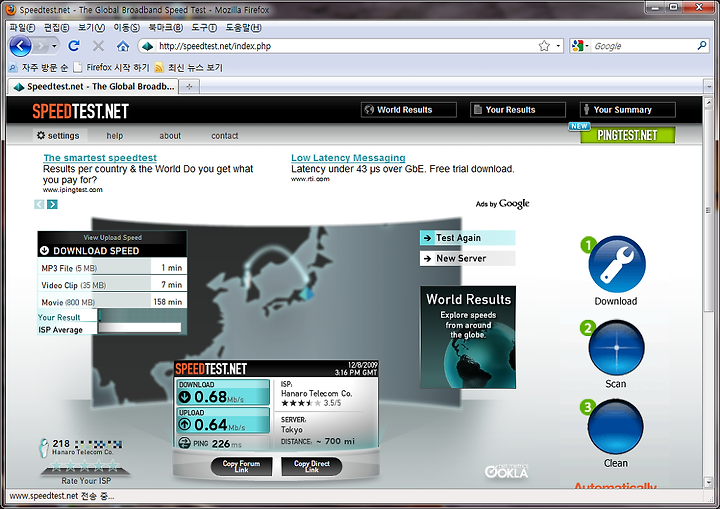Viewport: 720px width, 509px height.
Task: Click the Test Again button
Action: pos(467,238)
